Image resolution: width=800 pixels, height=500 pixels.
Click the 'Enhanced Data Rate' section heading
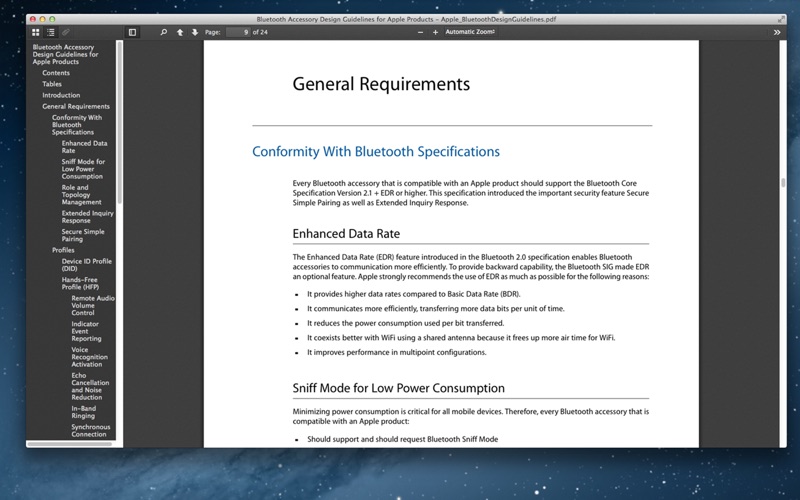(346, 234)
